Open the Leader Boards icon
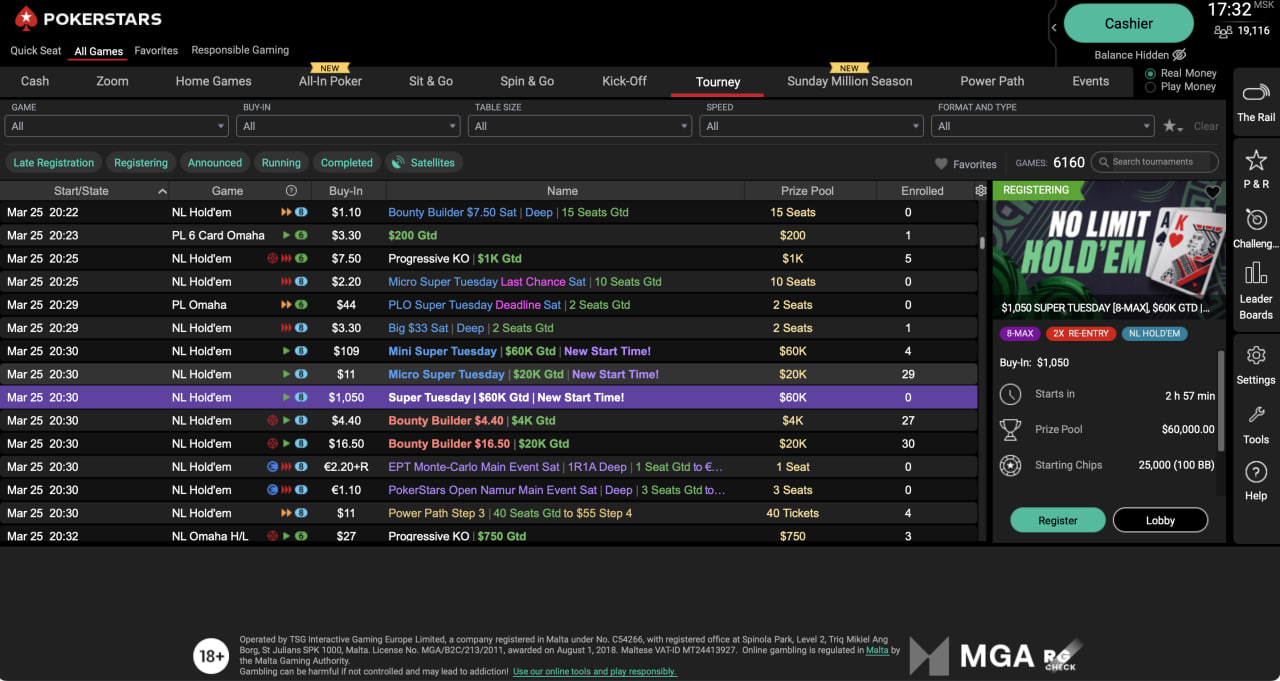Screen dimensions: 1280x681 [1256, 274]
